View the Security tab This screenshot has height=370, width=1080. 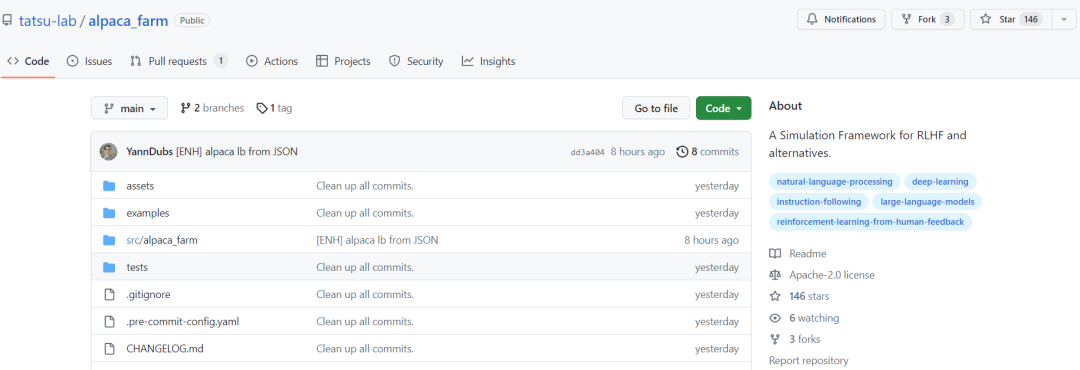click(x=416, y=61)
